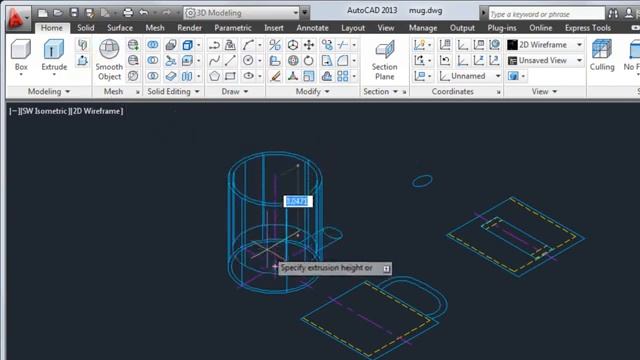Click the Undo arrow icon
This screenshot has width=640, height=360.
coord(144,13)
